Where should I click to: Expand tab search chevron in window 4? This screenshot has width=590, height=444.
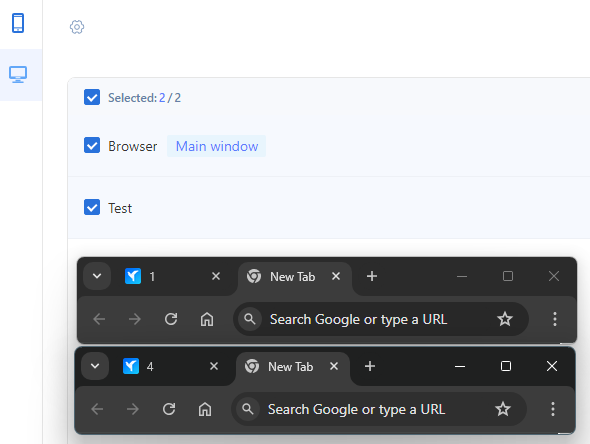click(x=95, y=366)
